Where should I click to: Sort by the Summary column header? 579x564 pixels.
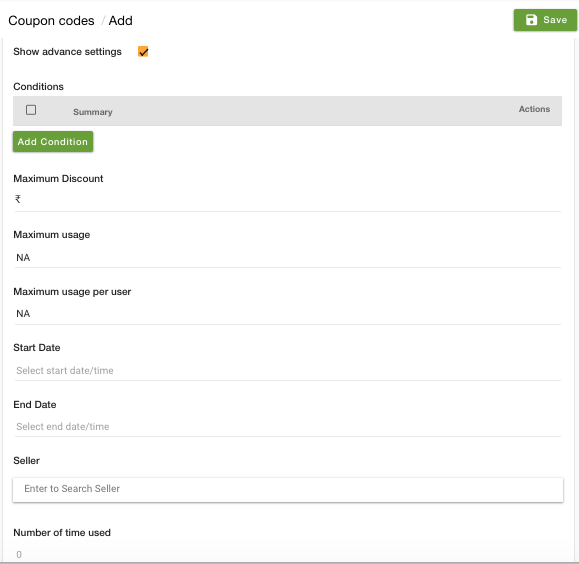pyautogui.click(x=93, y=112)
